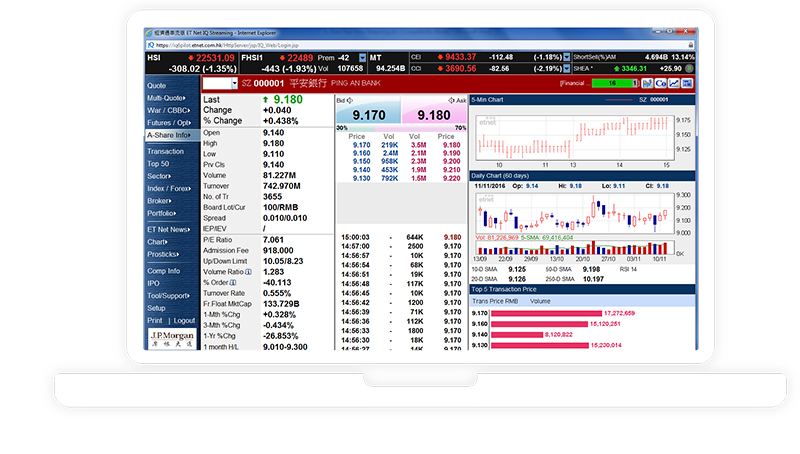Click the PING AN BANK stock name
The width and height of the screenshot is (800, 454).
click(x=356, y=83)
